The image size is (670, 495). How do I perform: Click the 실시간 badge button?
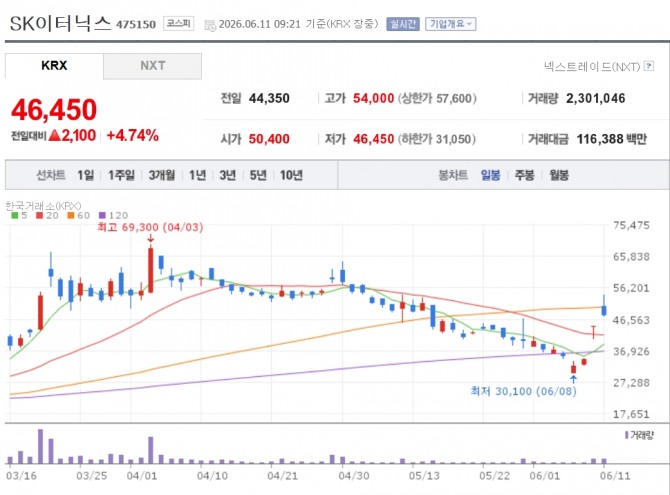coord(403,24)
